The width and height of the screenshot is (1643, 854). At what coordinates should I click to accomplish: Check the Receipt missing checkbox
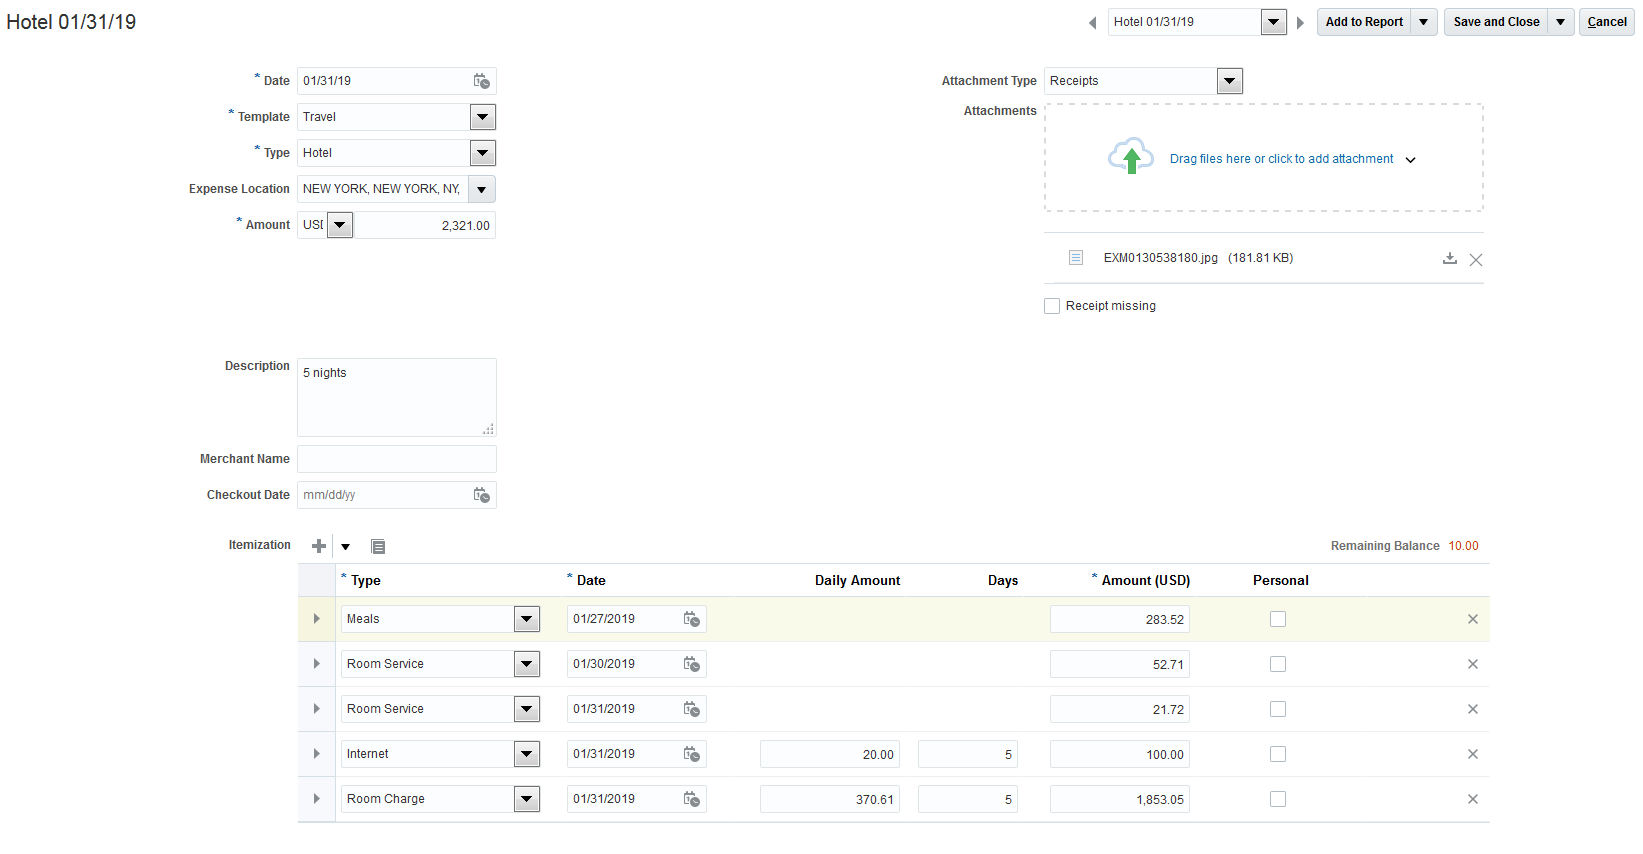1052,306
